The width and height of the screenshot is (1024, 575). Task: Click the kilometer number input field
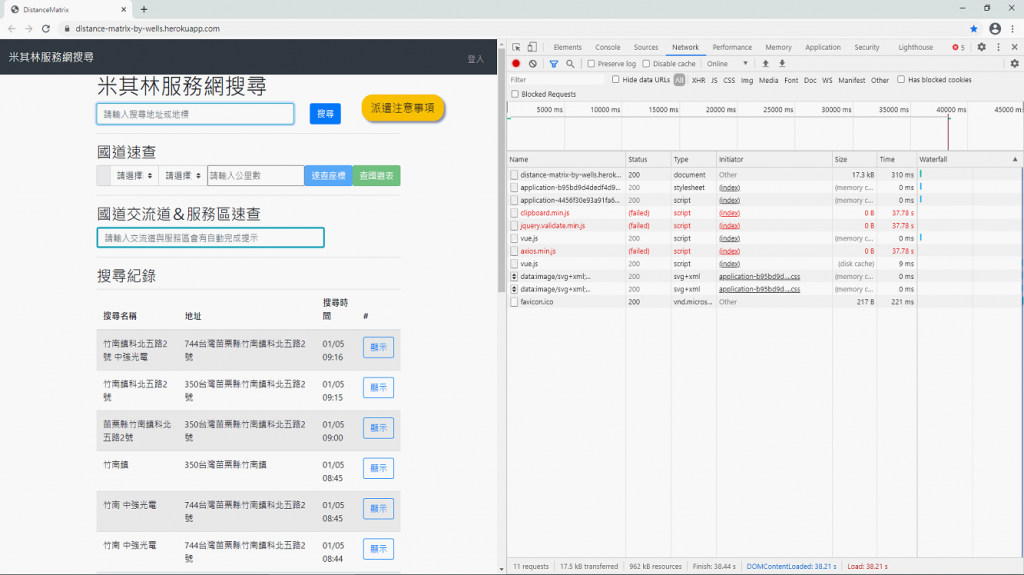pos(255,176)
